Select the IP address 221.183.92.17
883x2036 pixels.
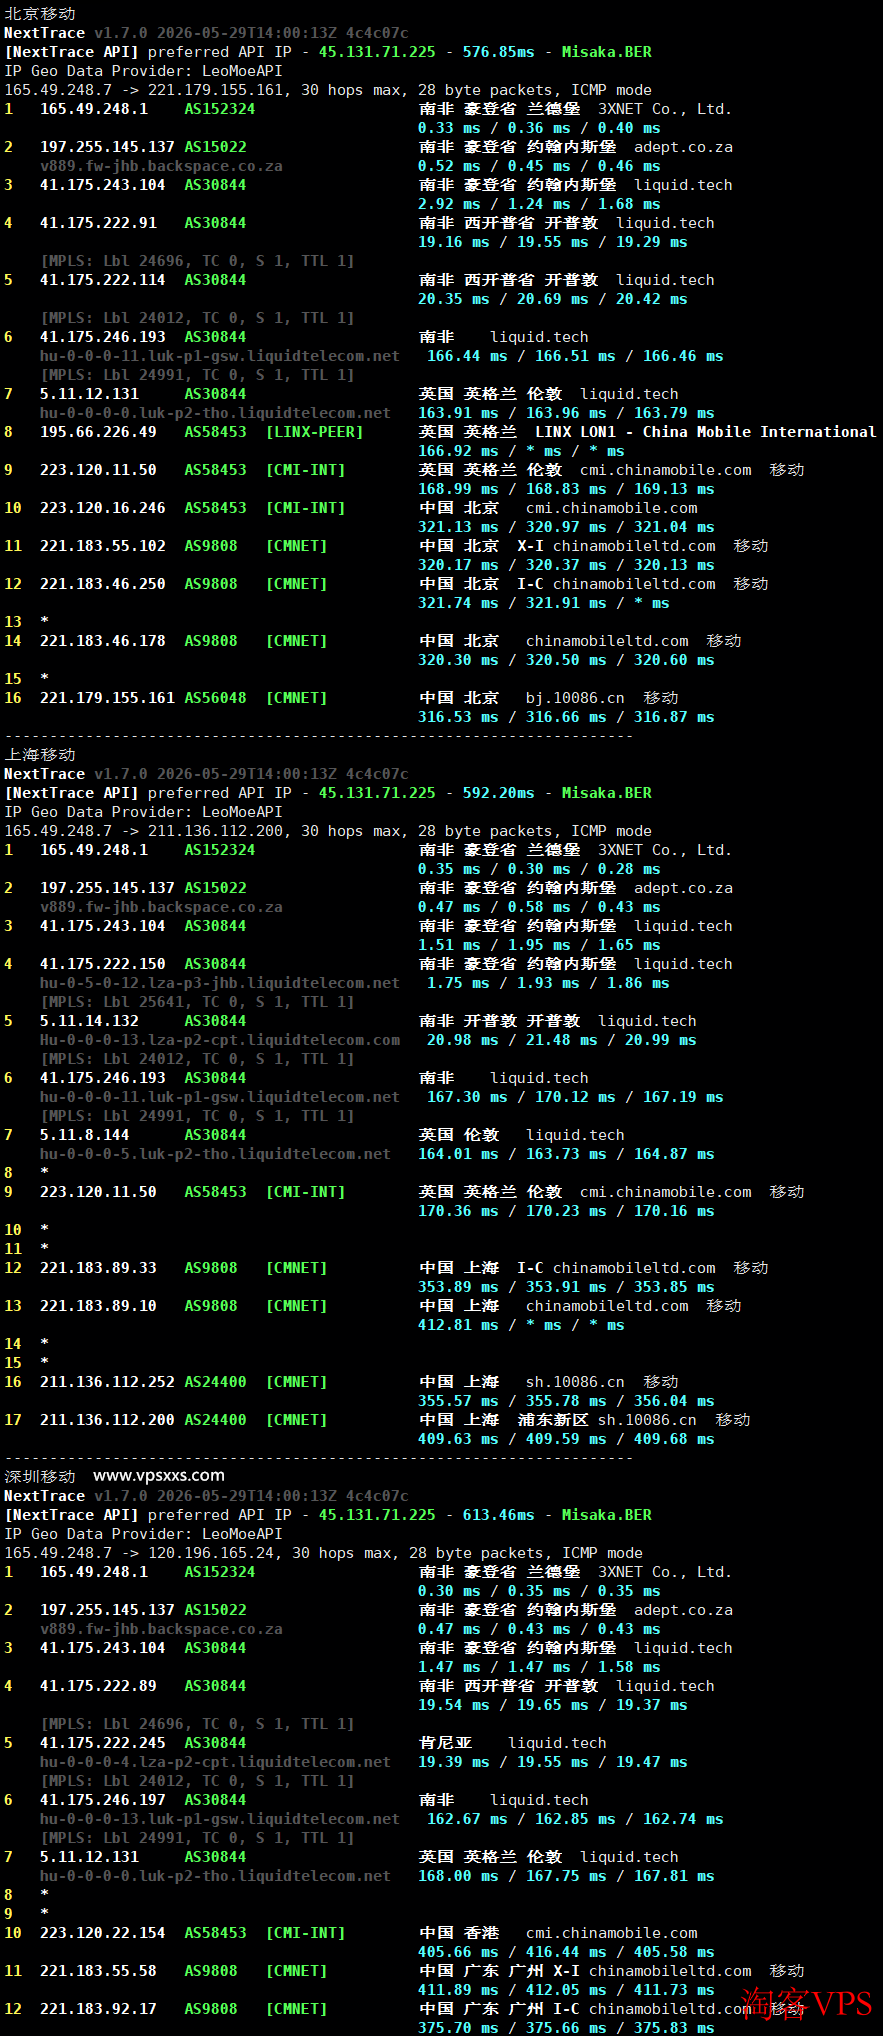pyautogui.click(x=98, y=2009)
